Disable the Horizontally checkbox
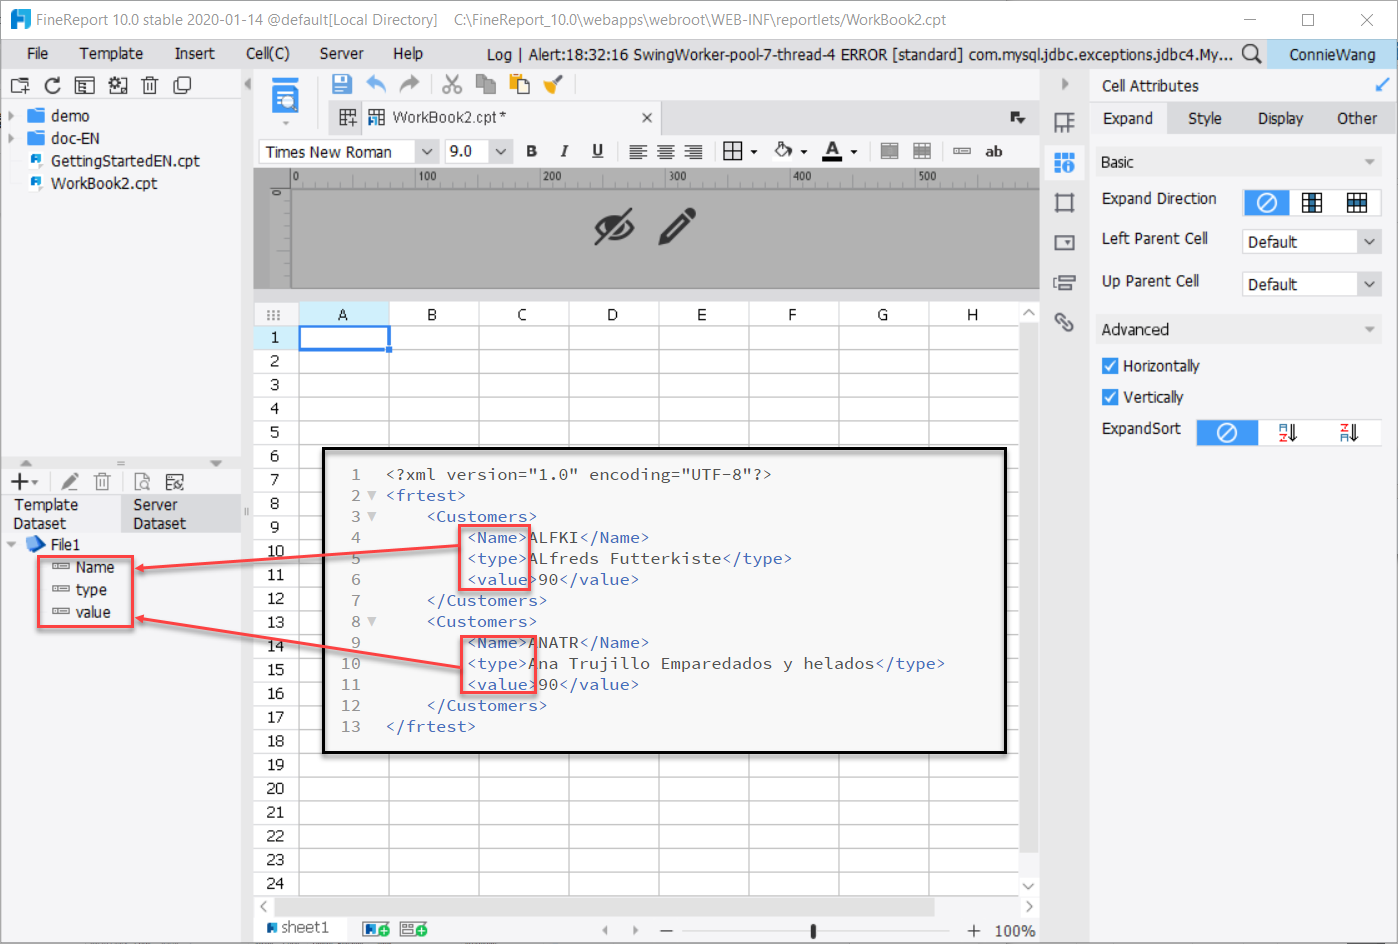The width and height of the screenshot is (1398, 944). pos(1109,366)
